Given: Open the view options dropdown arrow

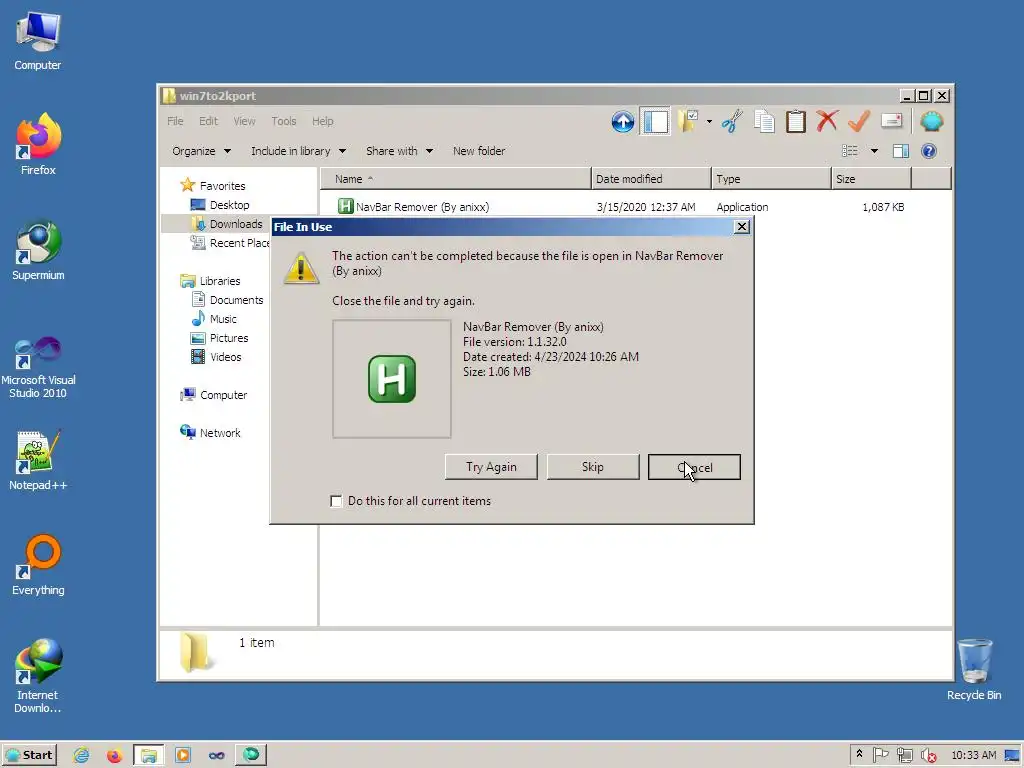Looking at the screenshot, I should 874,152.
